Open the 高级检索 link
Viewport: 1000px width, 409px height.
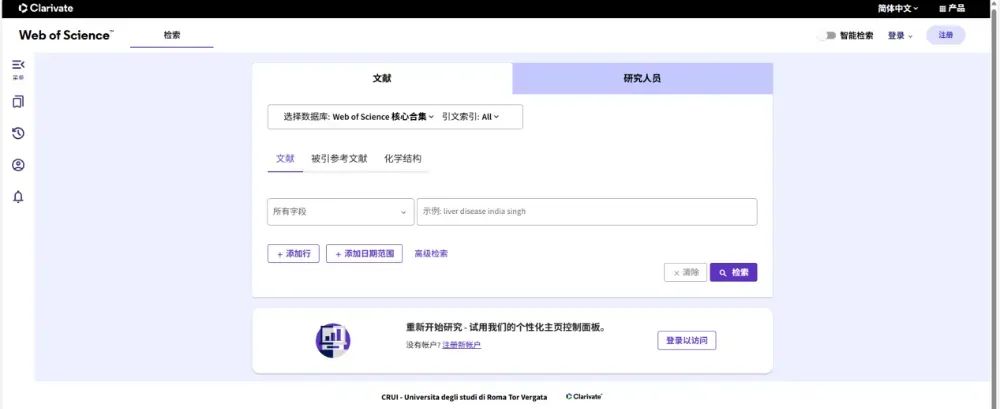431,253
